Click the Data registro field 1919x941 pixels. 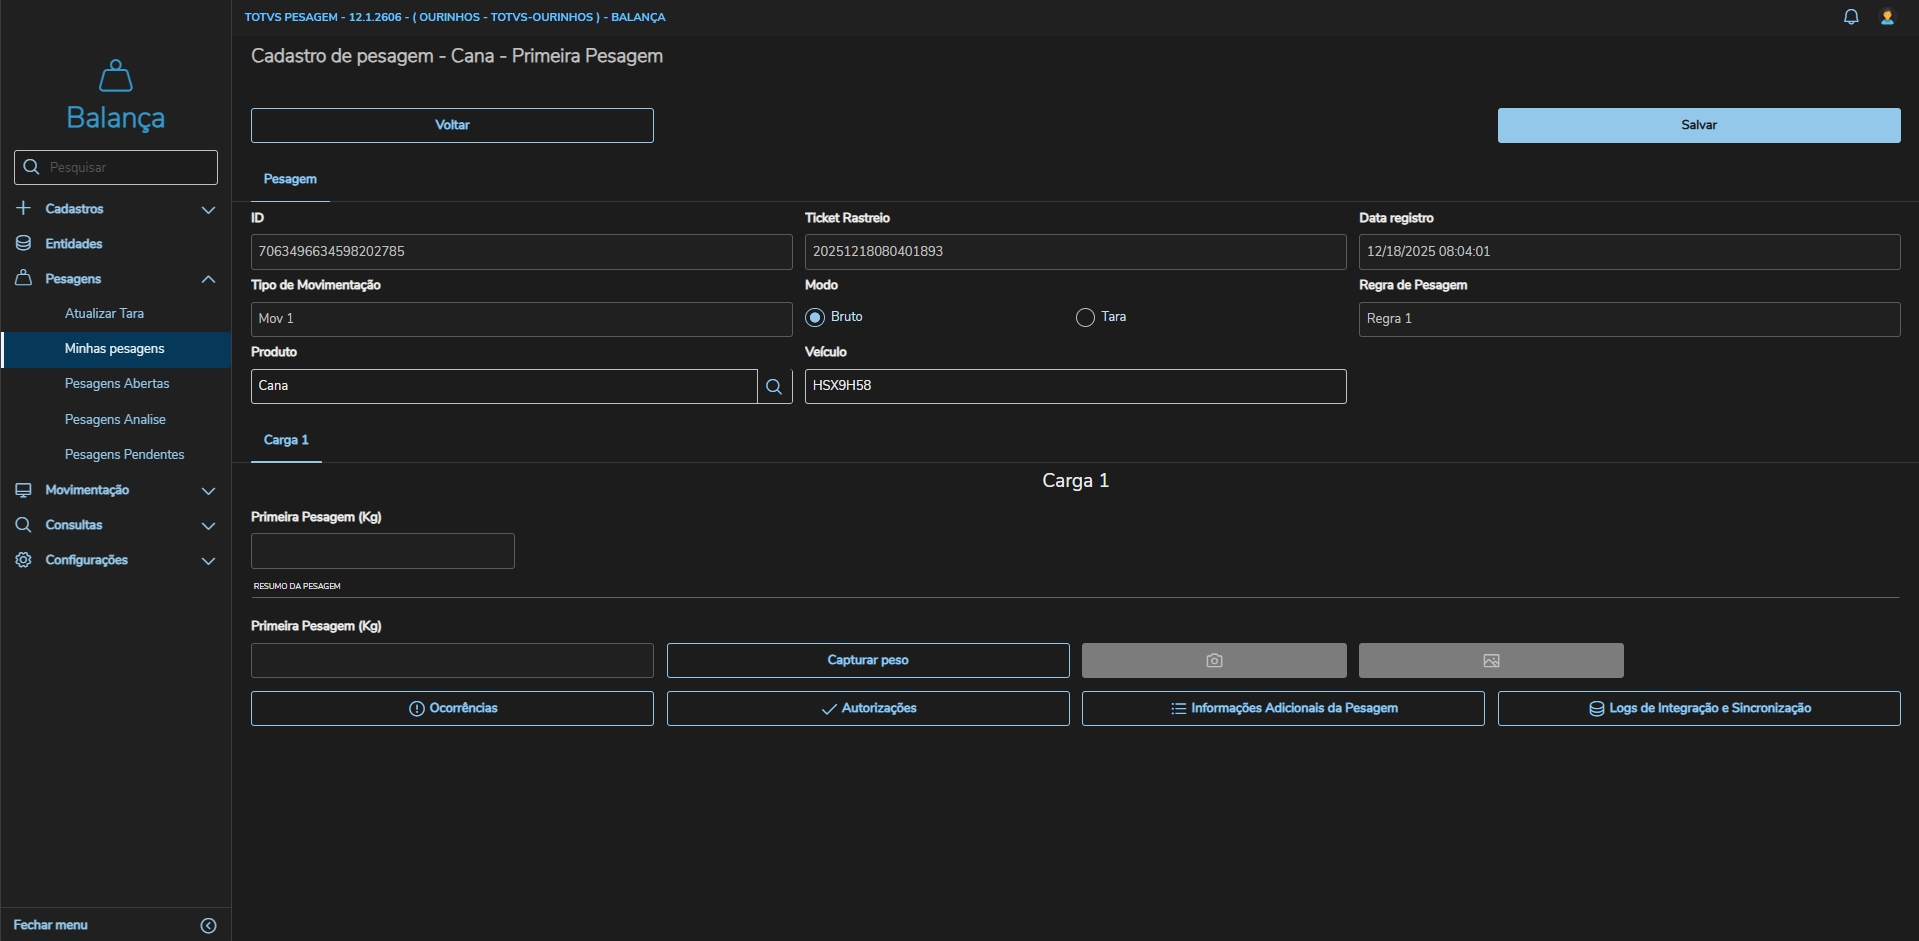pyautogui.click(x=1630, y=252)
